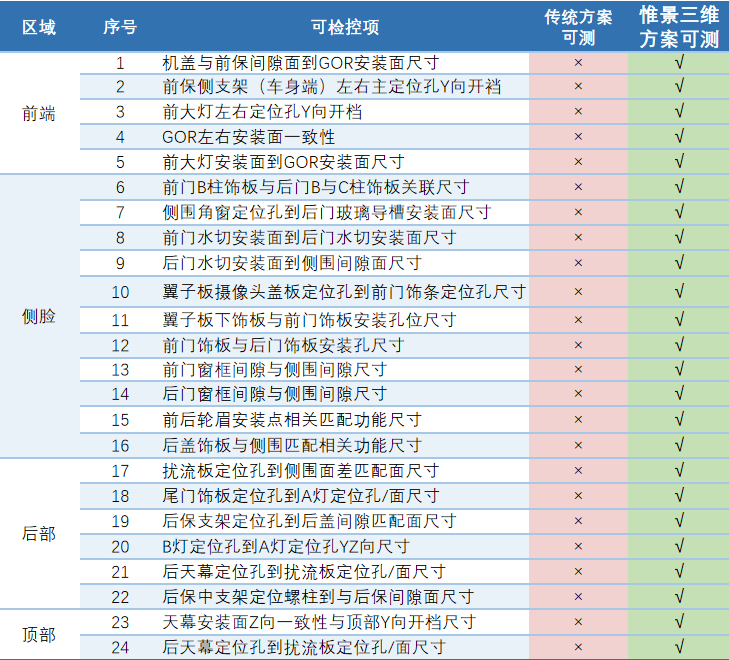Viewport: 729px width, 660px height.
Task: Click the '传统方案可测' header cell
Action: (578, 27)
